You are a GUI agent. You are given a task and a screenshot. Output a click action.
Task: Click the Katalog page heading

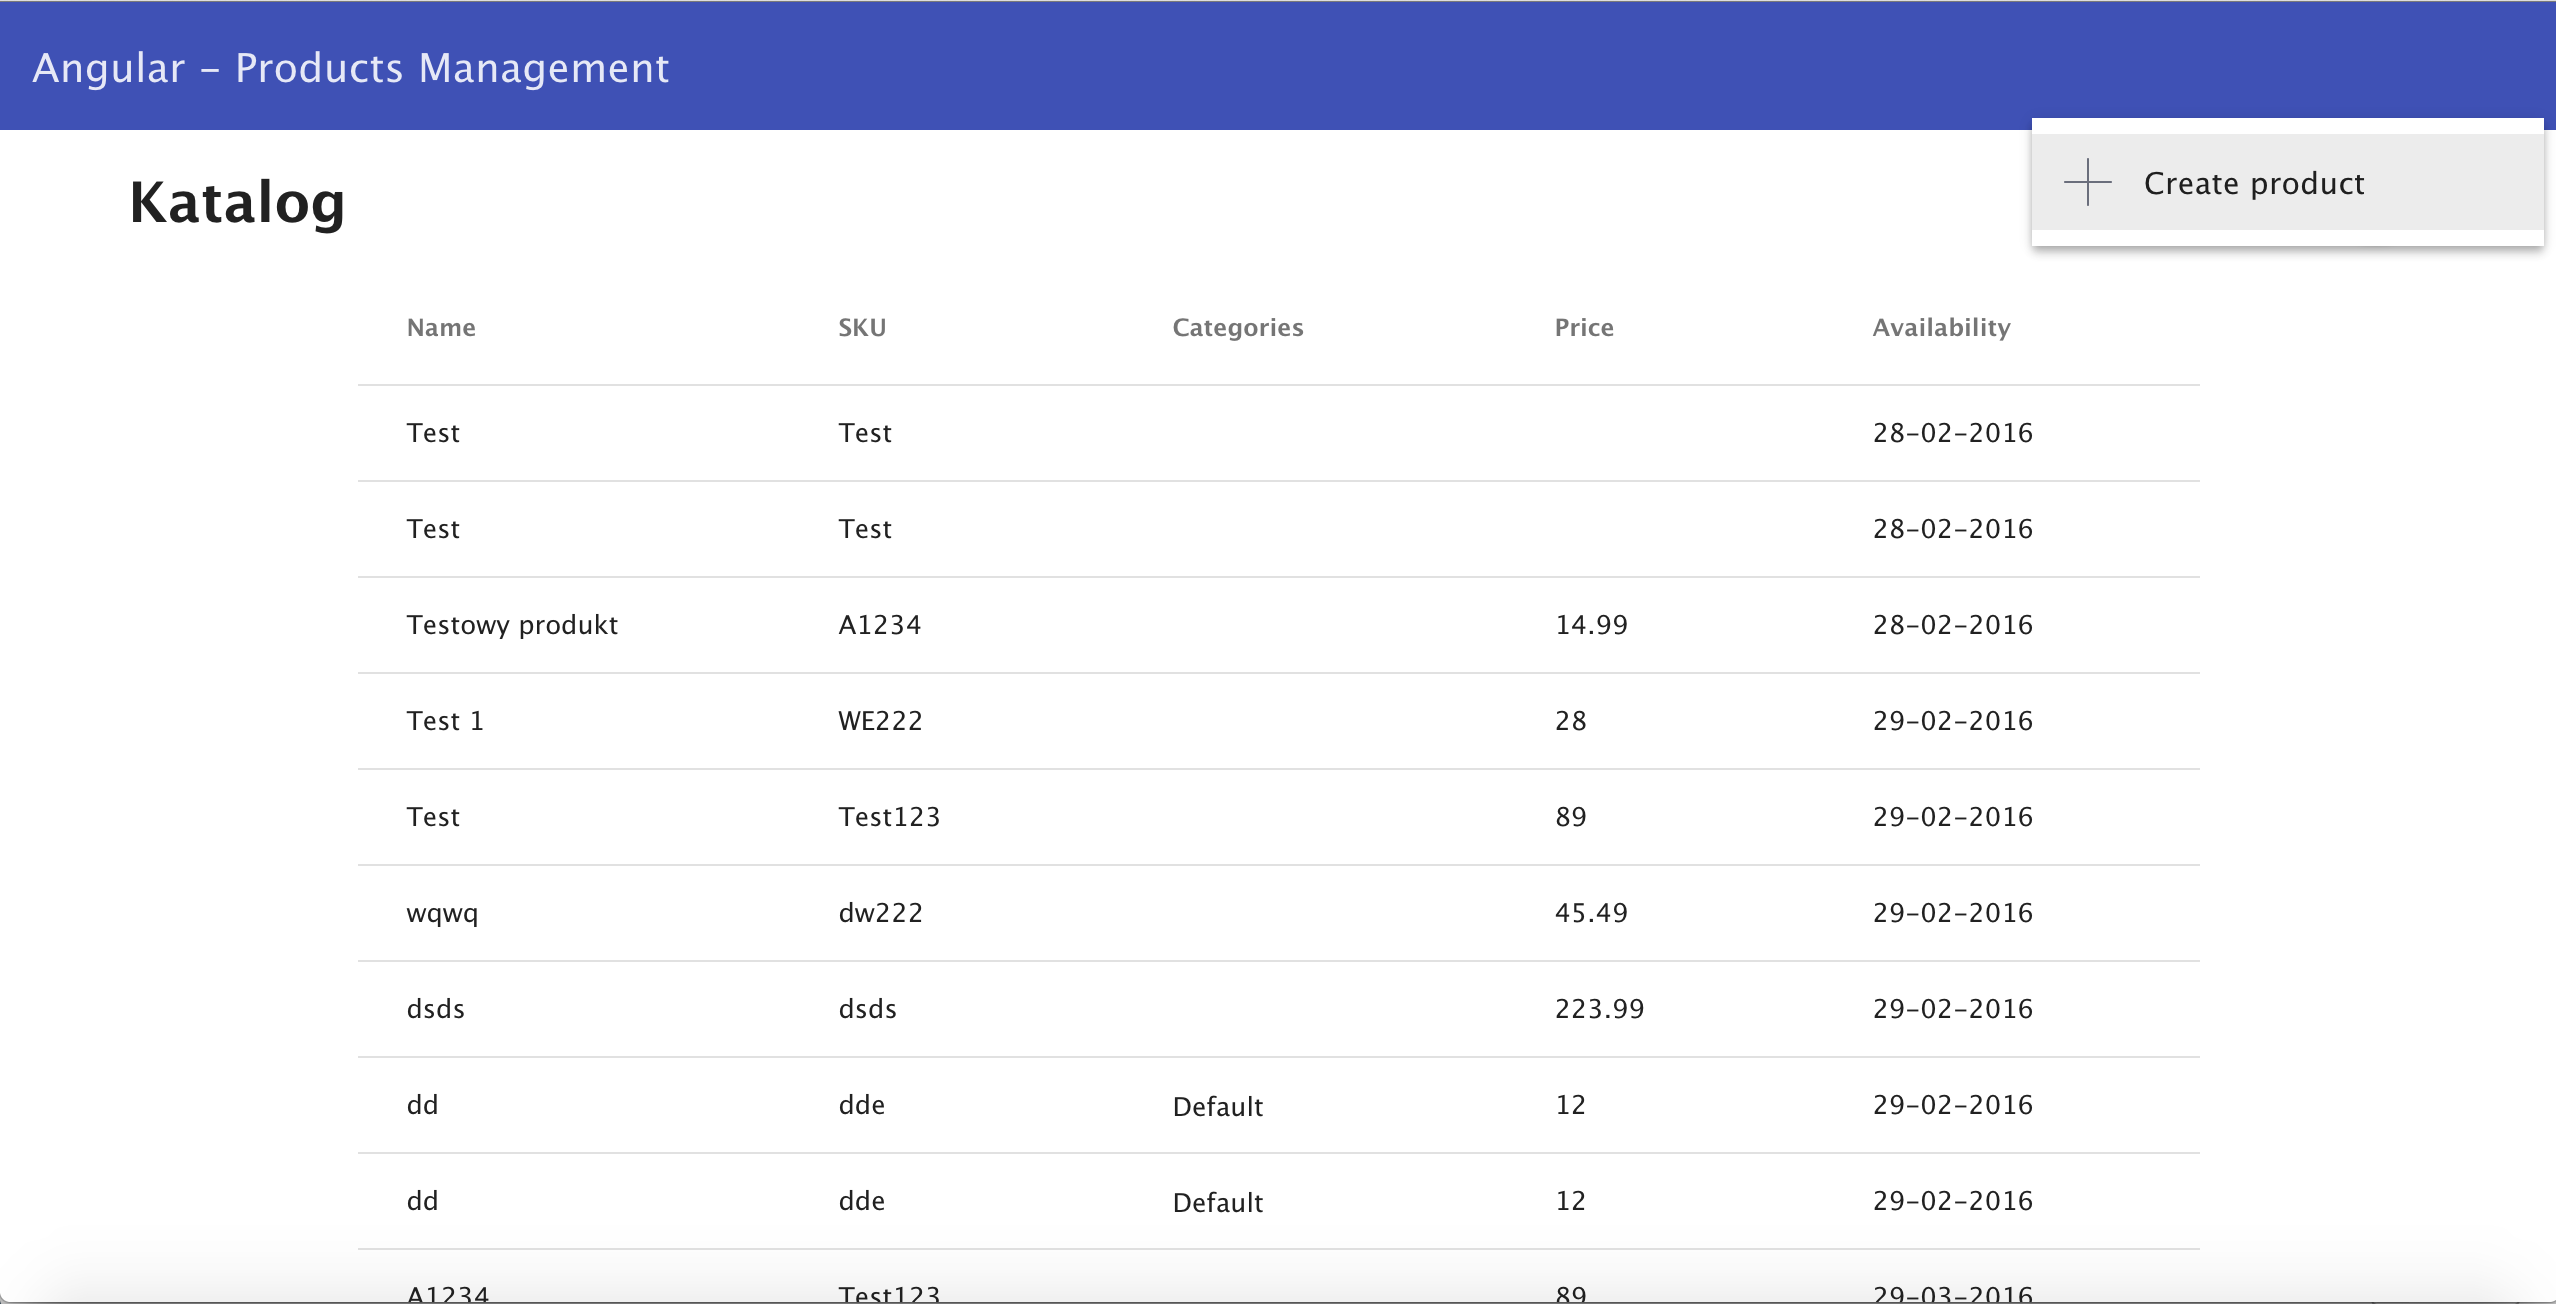[x=237, y=203]
